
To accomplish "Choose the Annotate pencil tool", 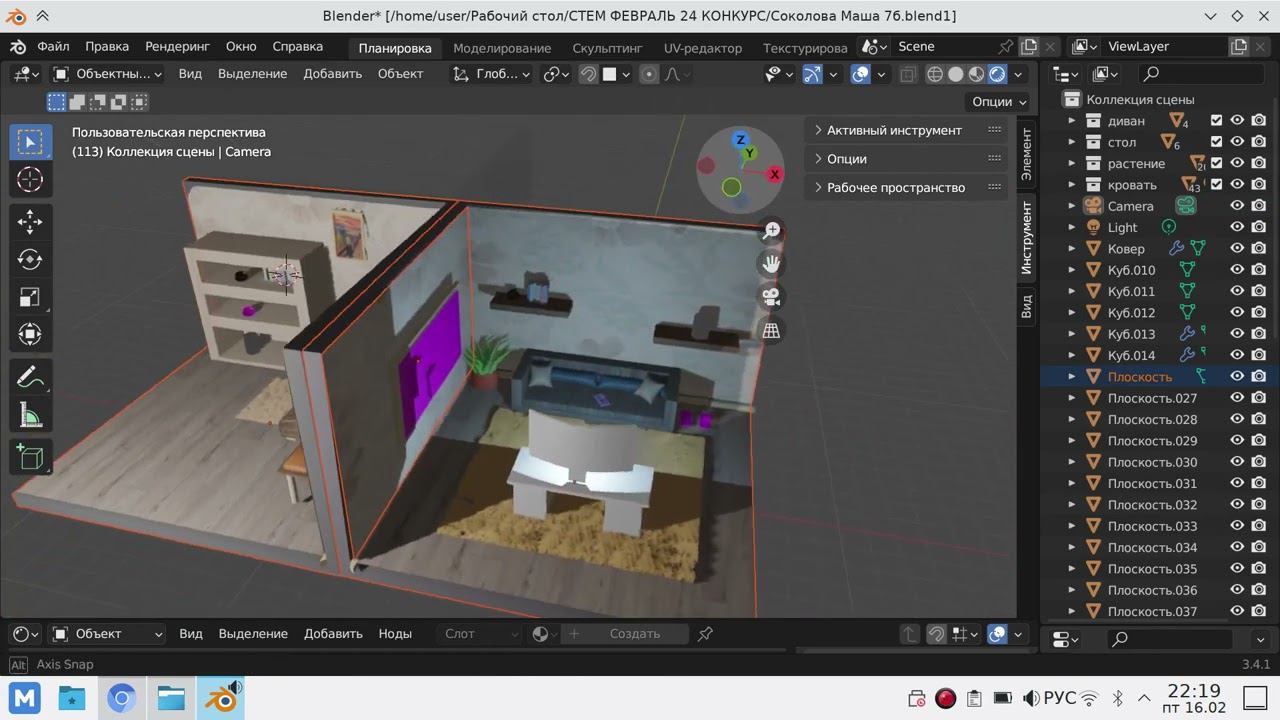I will click(30, 377).
